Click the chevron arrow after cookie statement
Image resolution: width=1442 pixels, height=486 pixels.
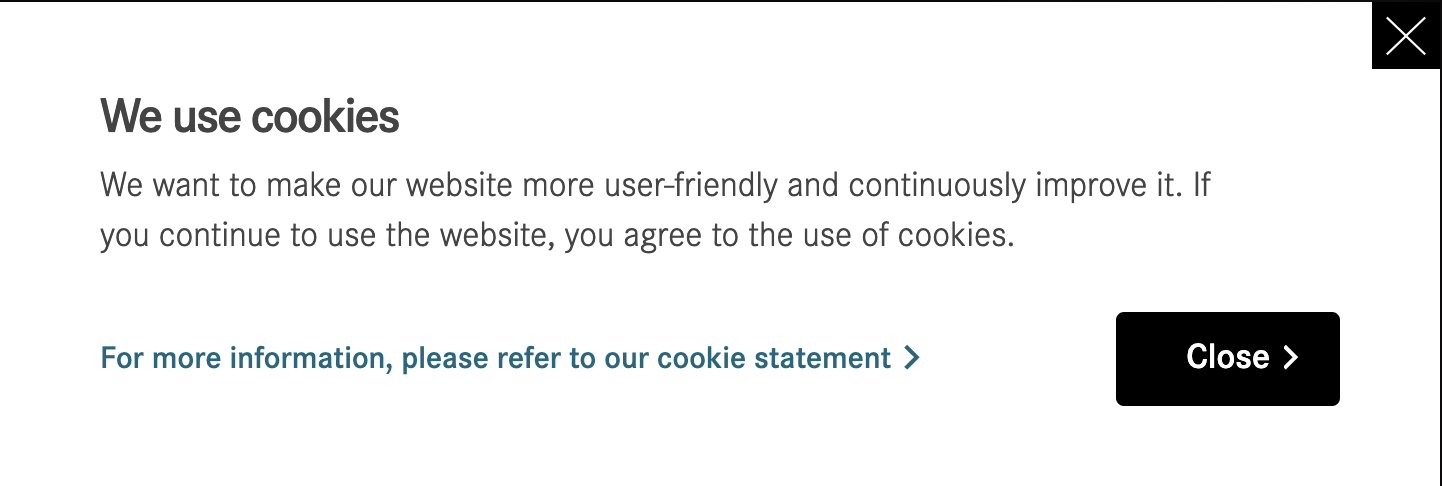point(911,358)
